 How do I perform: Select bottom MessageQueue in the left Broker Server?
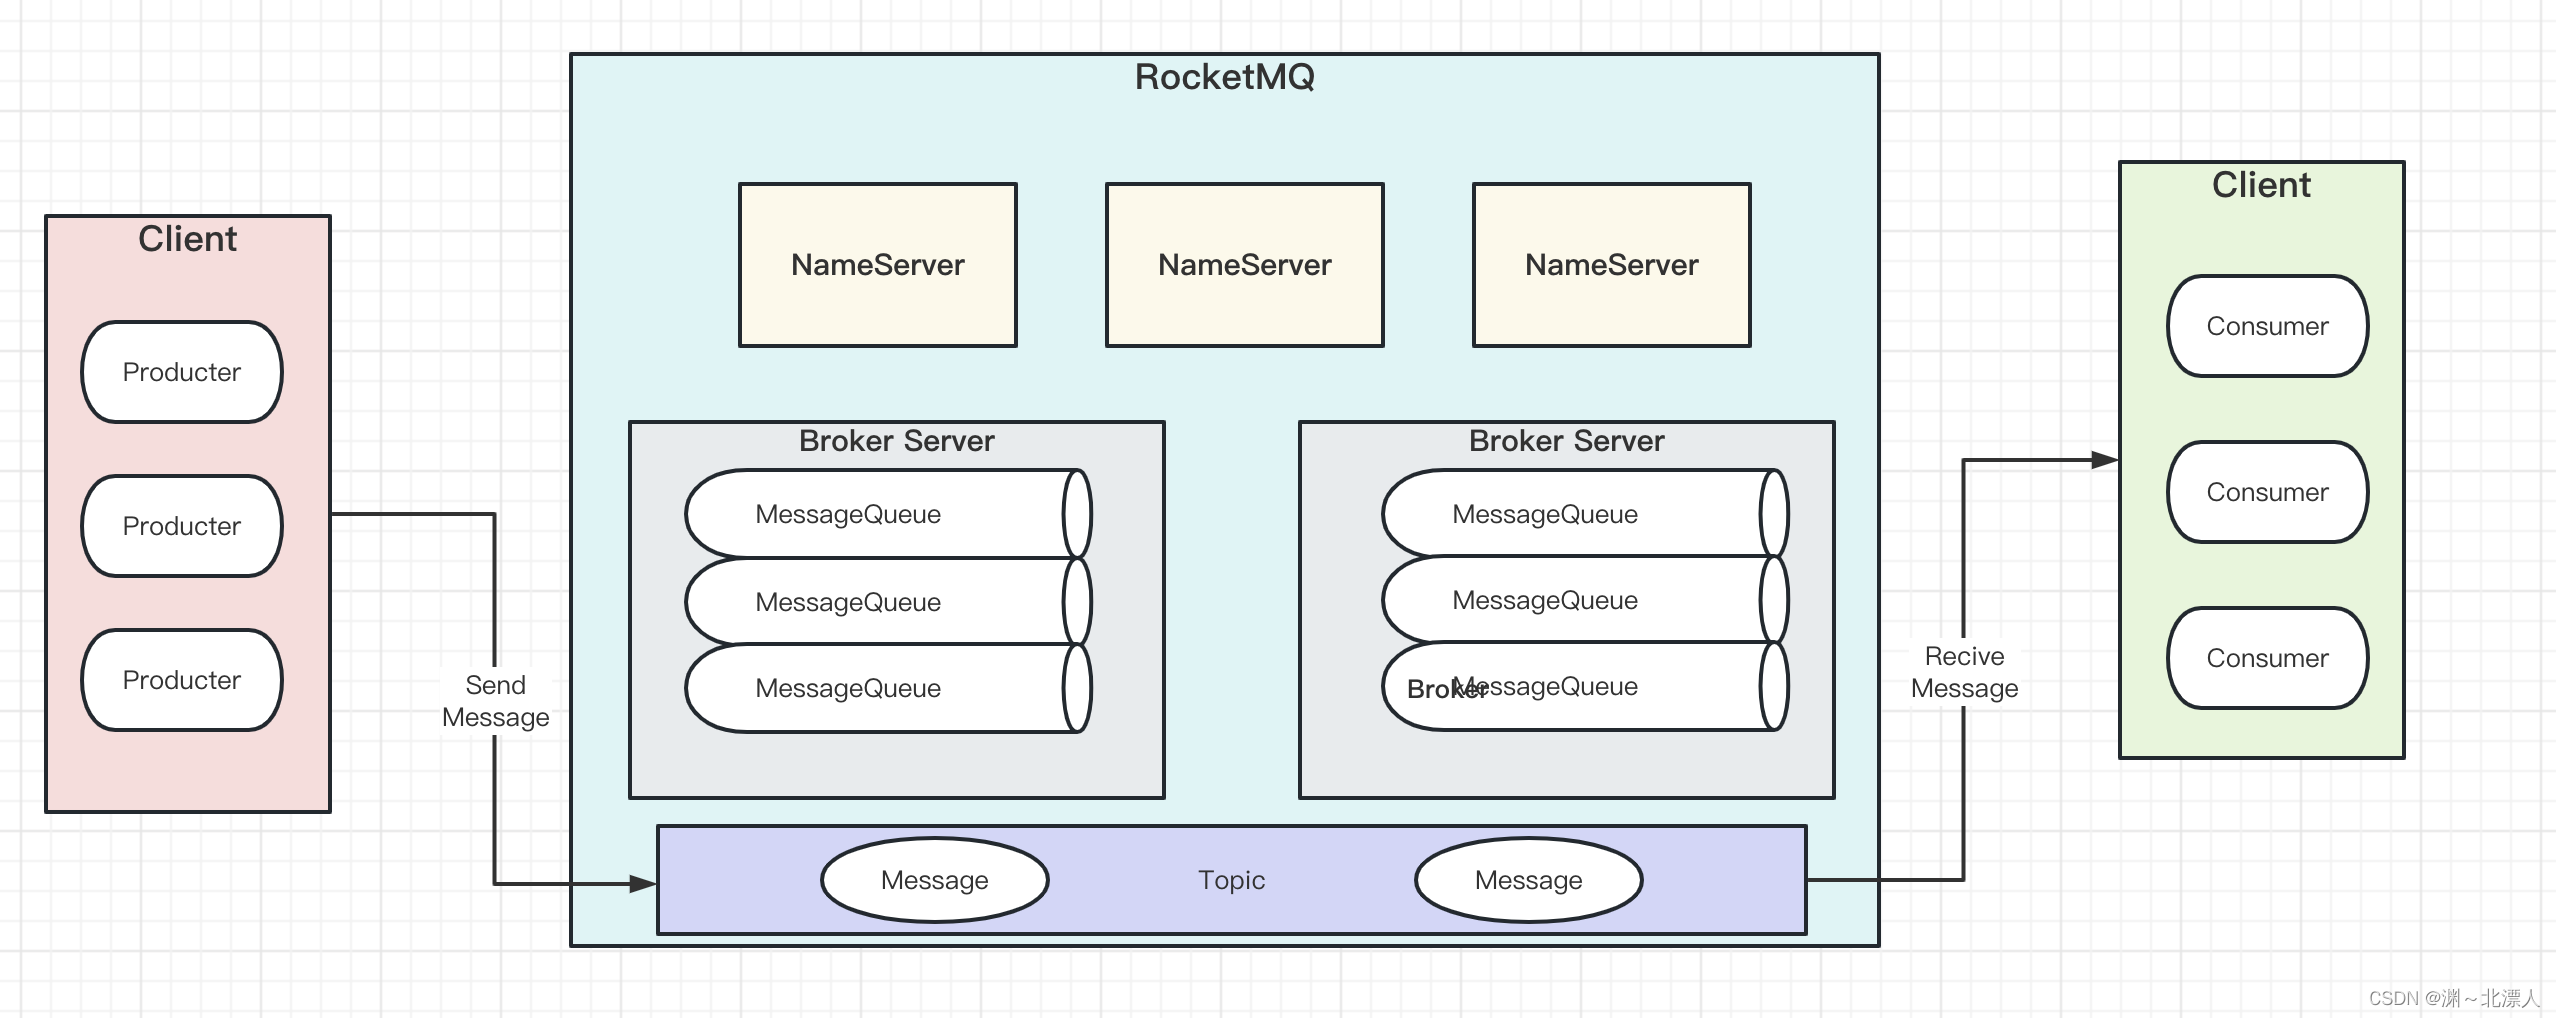888,688
